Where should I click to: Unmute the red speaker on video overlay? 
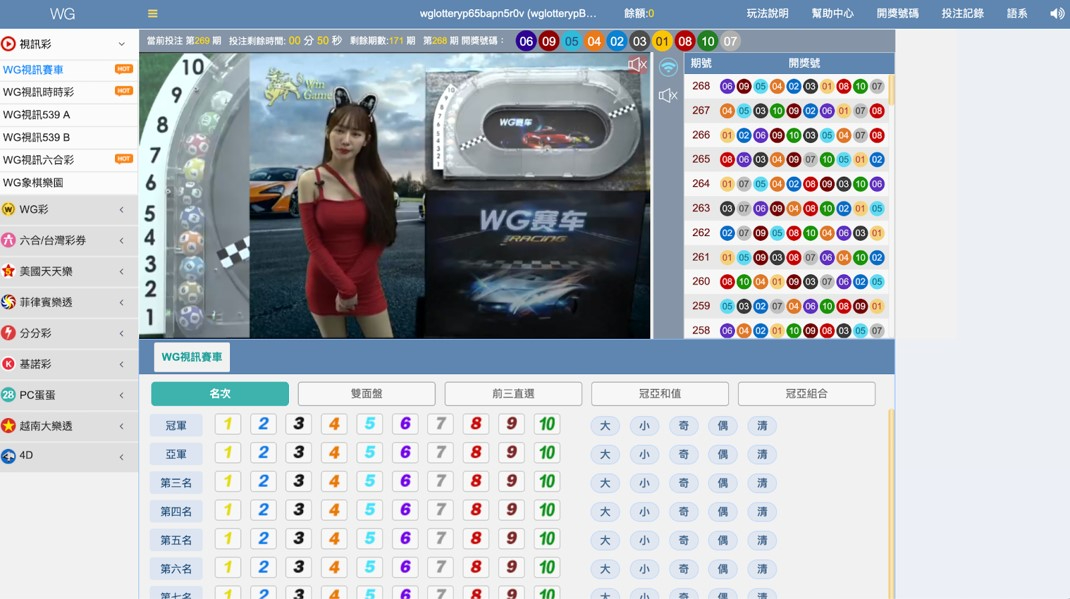636,65
